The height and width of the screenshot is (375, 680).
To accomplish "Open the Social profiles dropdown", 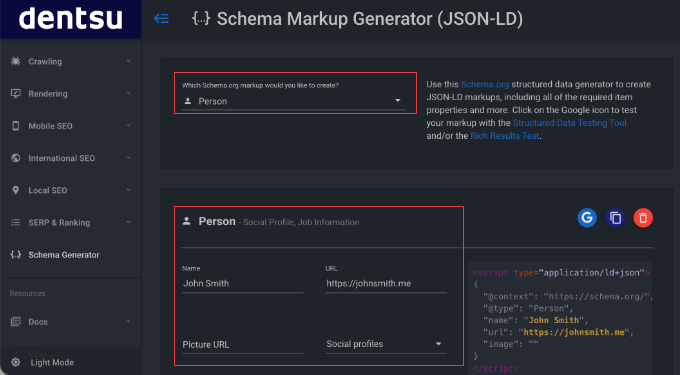I will click(x=386, y=344).
